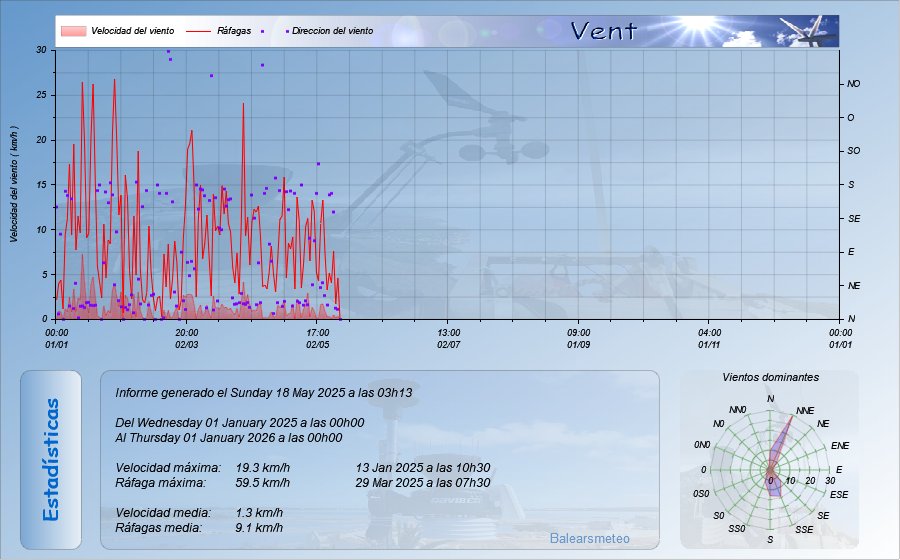
Task: Click the y-axis value 20
Action: tap(41, 140)
